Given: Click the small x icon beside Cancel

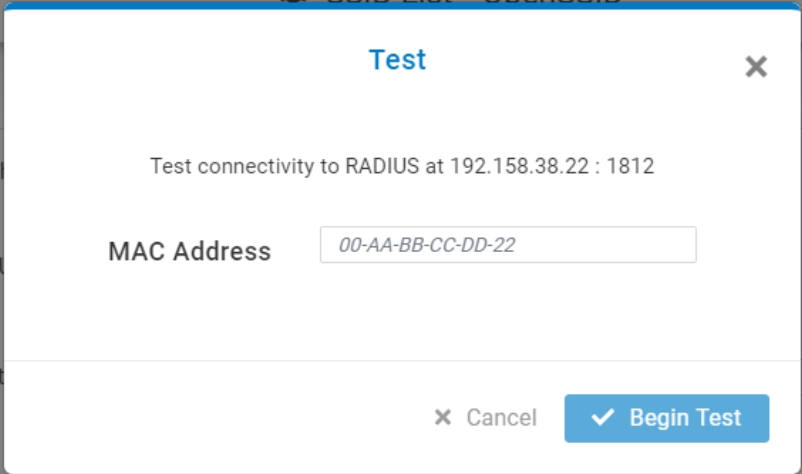Looking at the screenshot, I should pyautogui.click(x=443, y=418).
